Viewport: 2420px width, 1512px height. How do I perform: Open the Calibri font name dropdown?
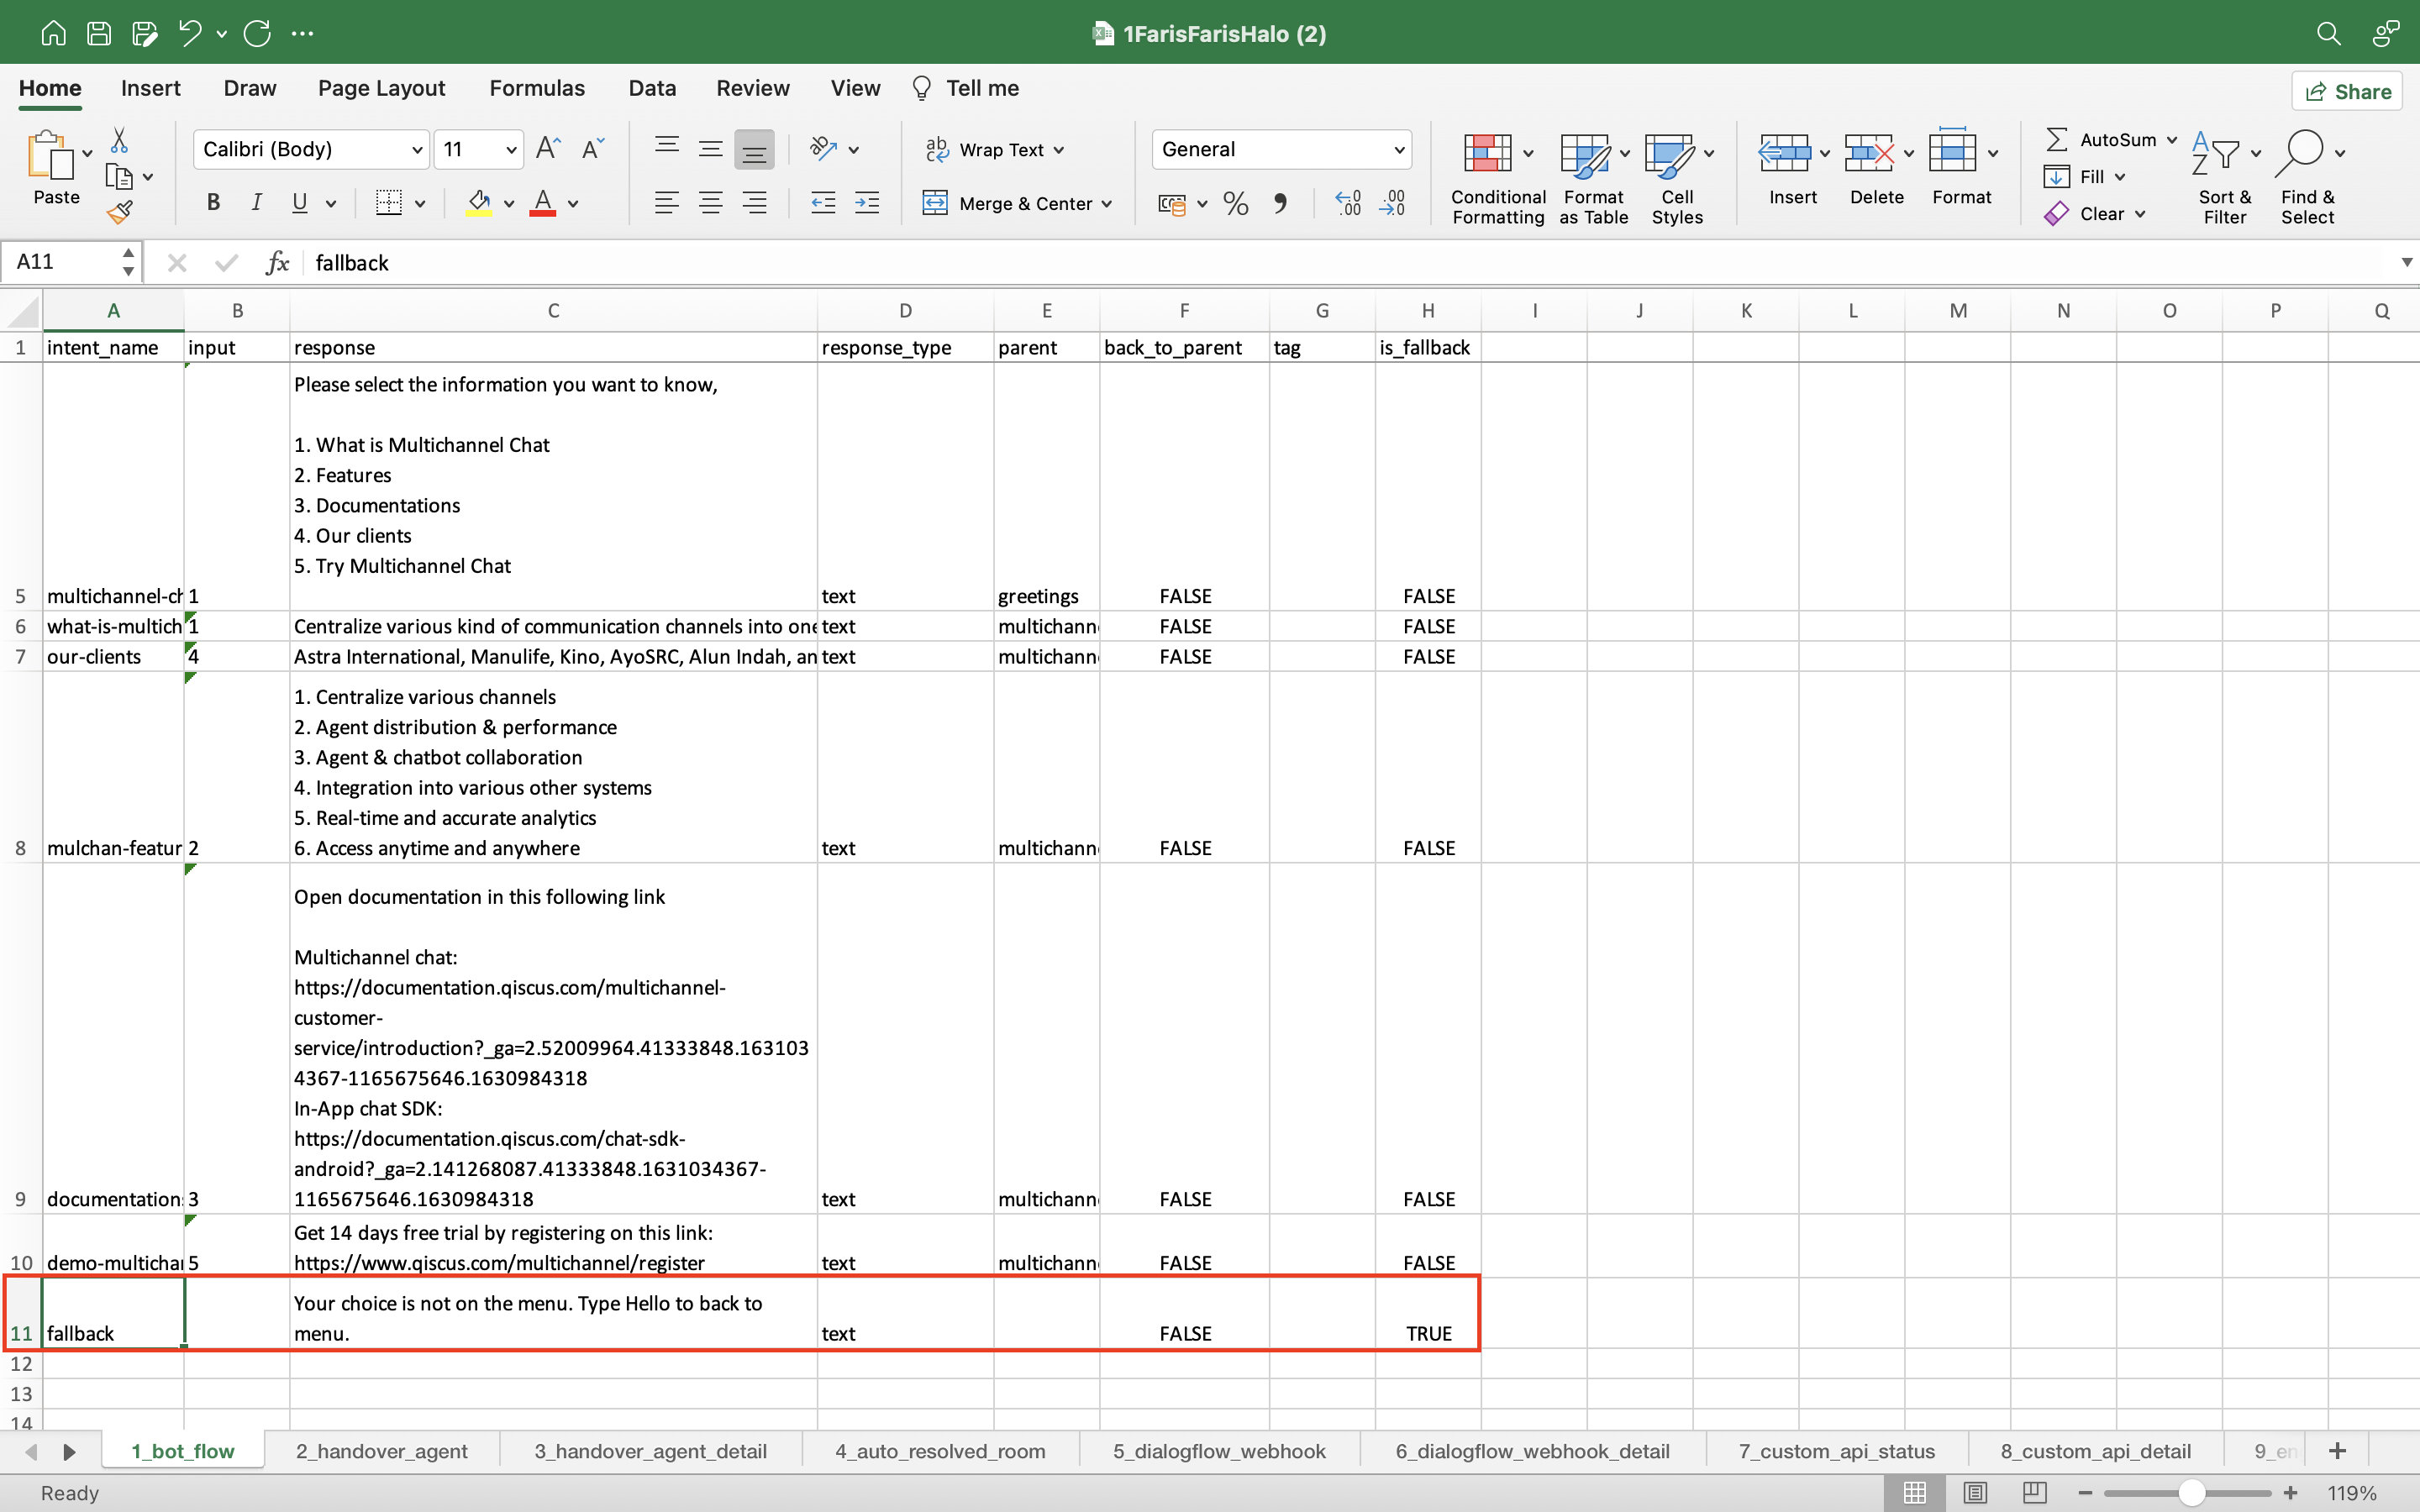tap(417, 150)
